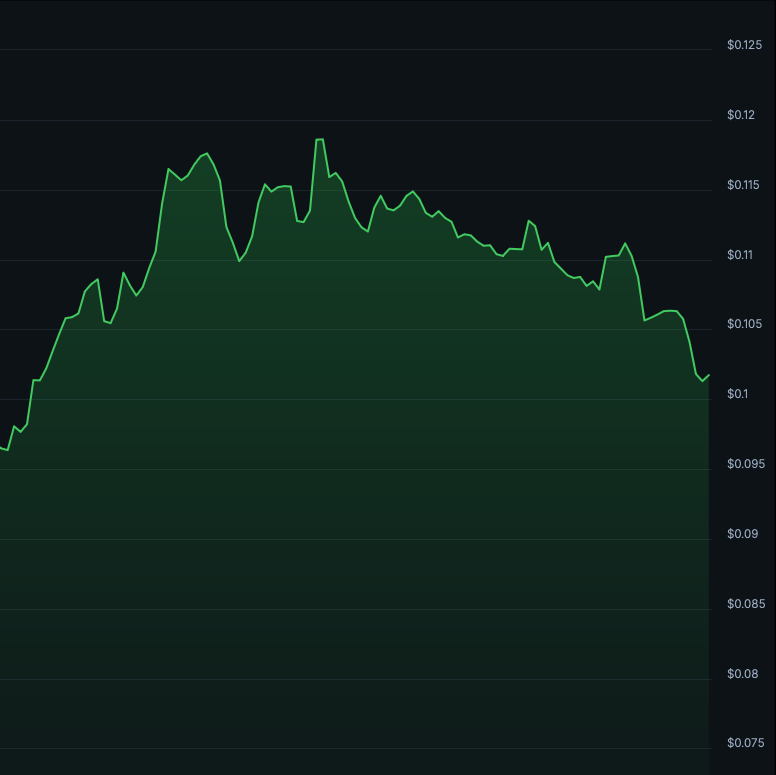Click the $0.105 price axis label

(744, 324)
